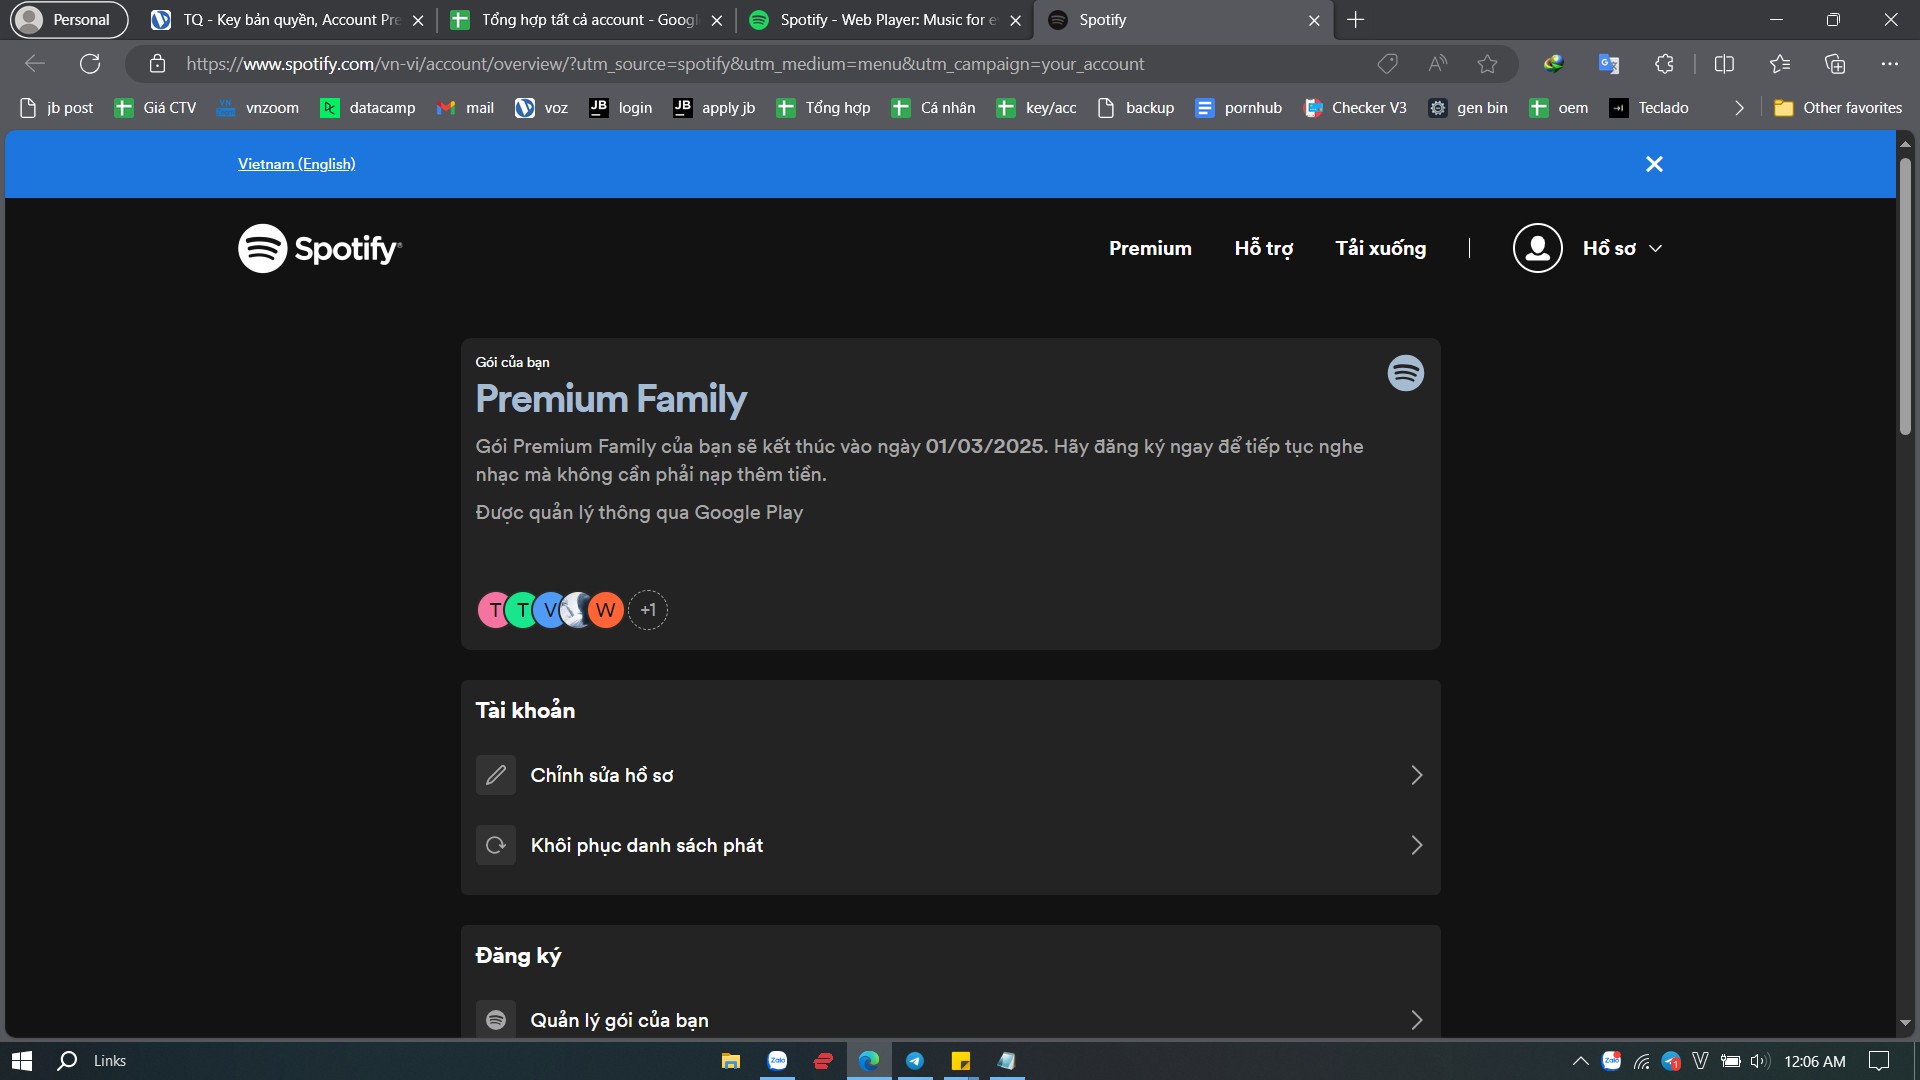This screenshot has width=1920, height=1080.
Task: Open browser Extensions puzzle icon
Action: pos(1664,64)
